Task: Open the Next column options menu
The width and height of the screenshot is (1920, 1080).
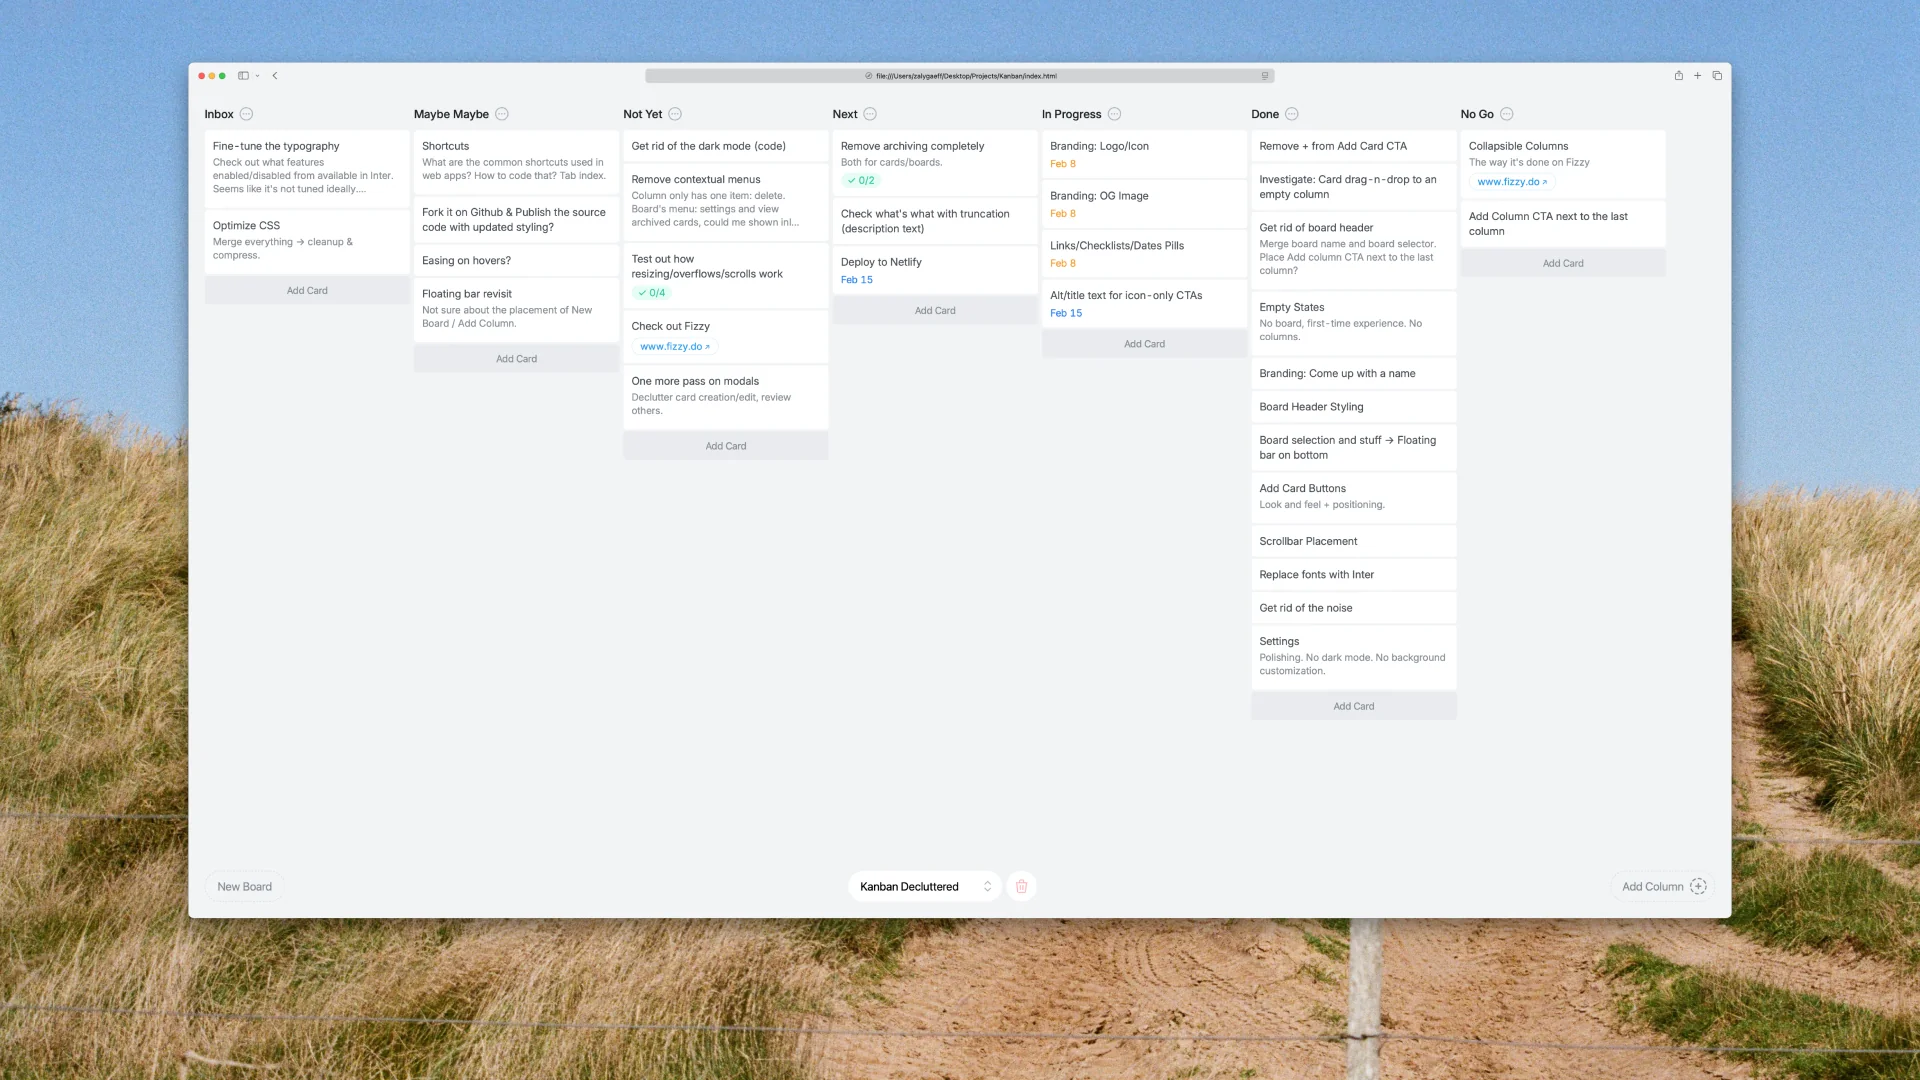Action: (870, 114)
